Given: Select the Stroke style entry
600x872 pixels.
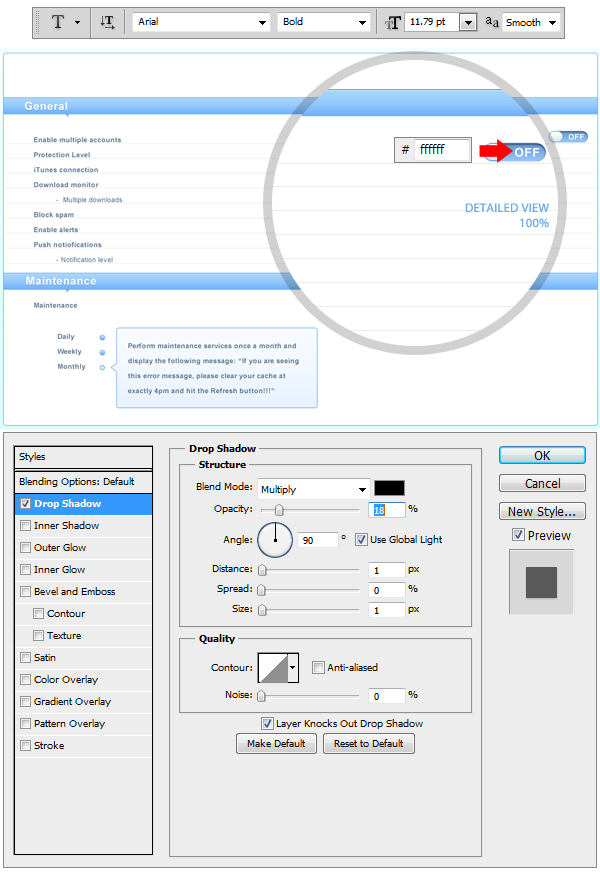Looking at the screenshot, I should point(48,746).
